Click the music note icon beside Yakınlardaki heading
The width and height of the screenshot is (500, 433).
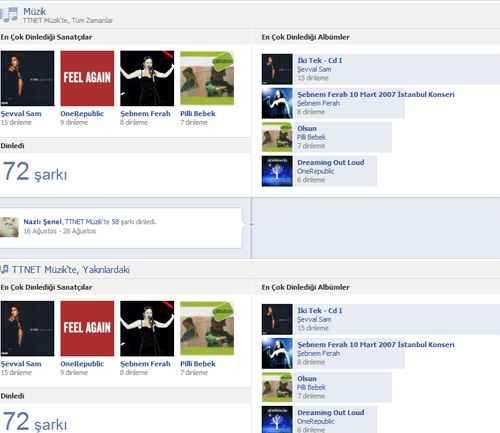point(4,269)
